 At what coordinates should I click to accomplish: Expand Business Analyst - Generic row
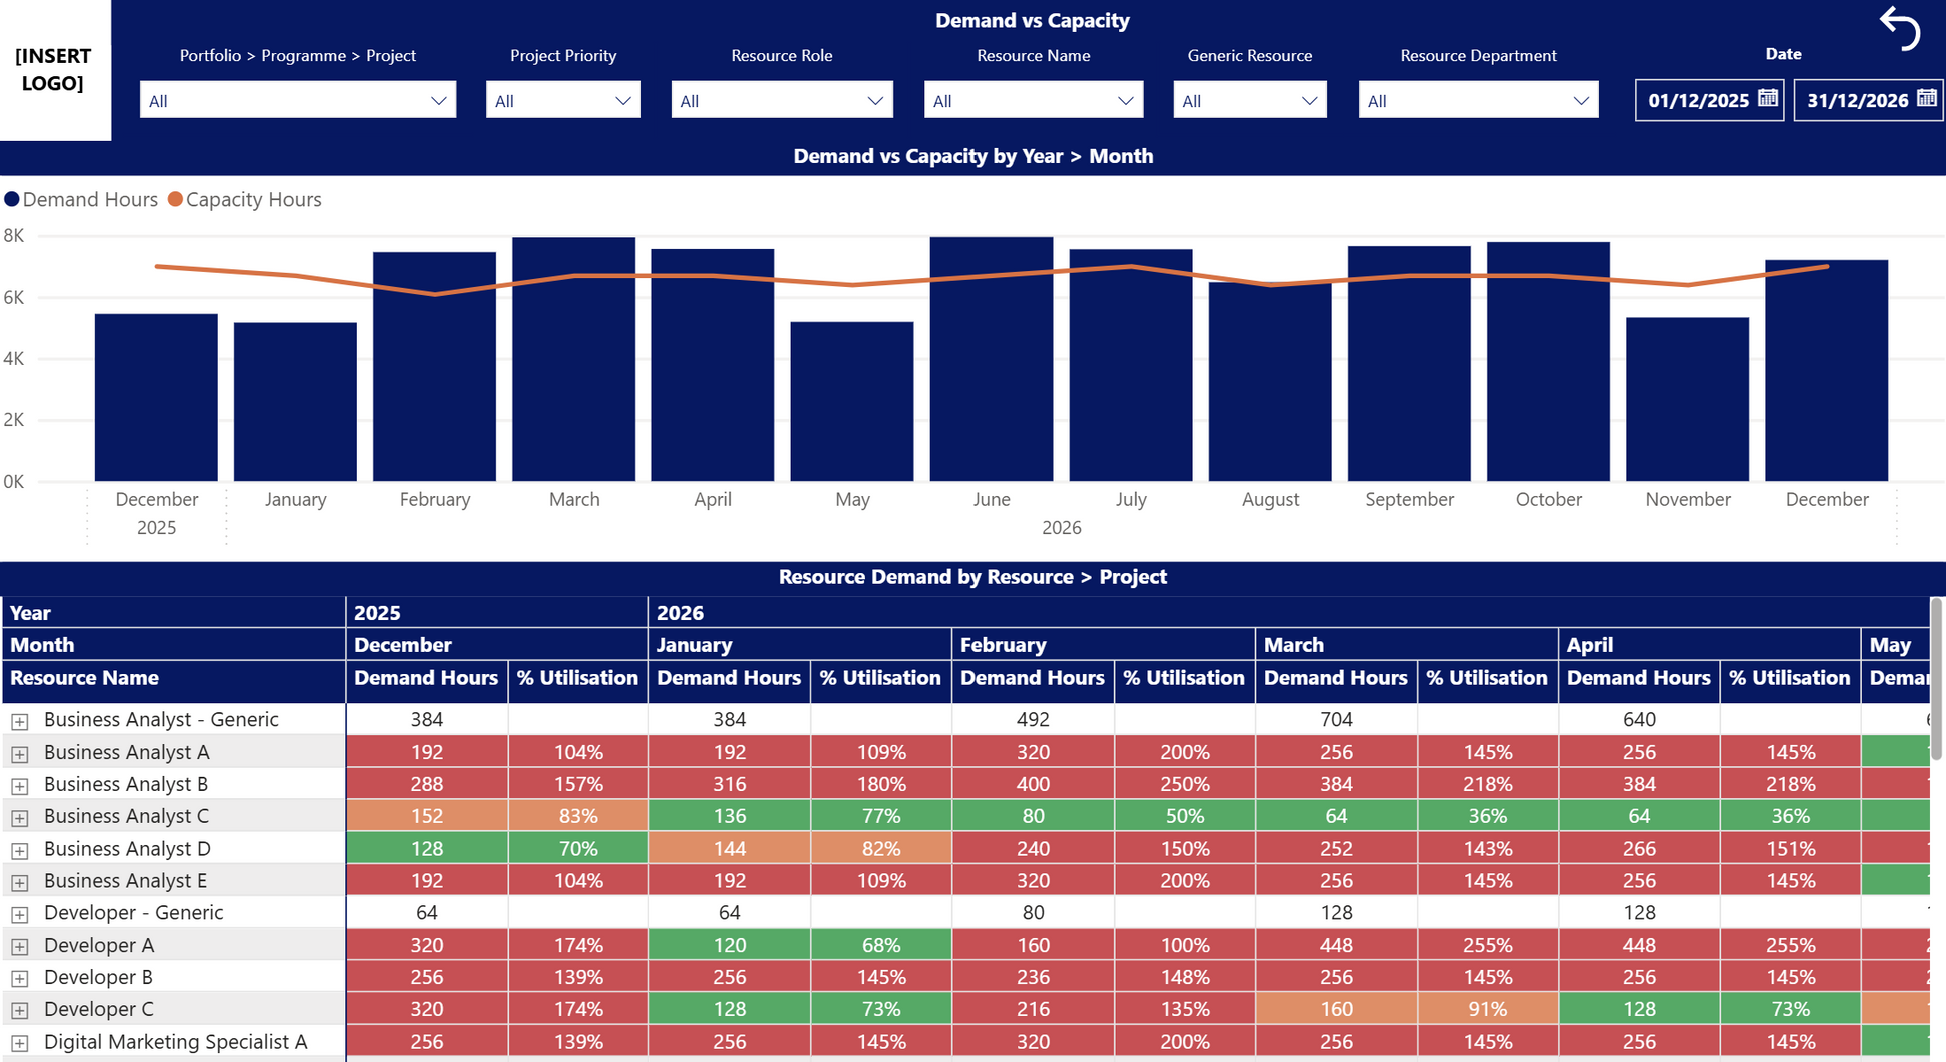20,721
